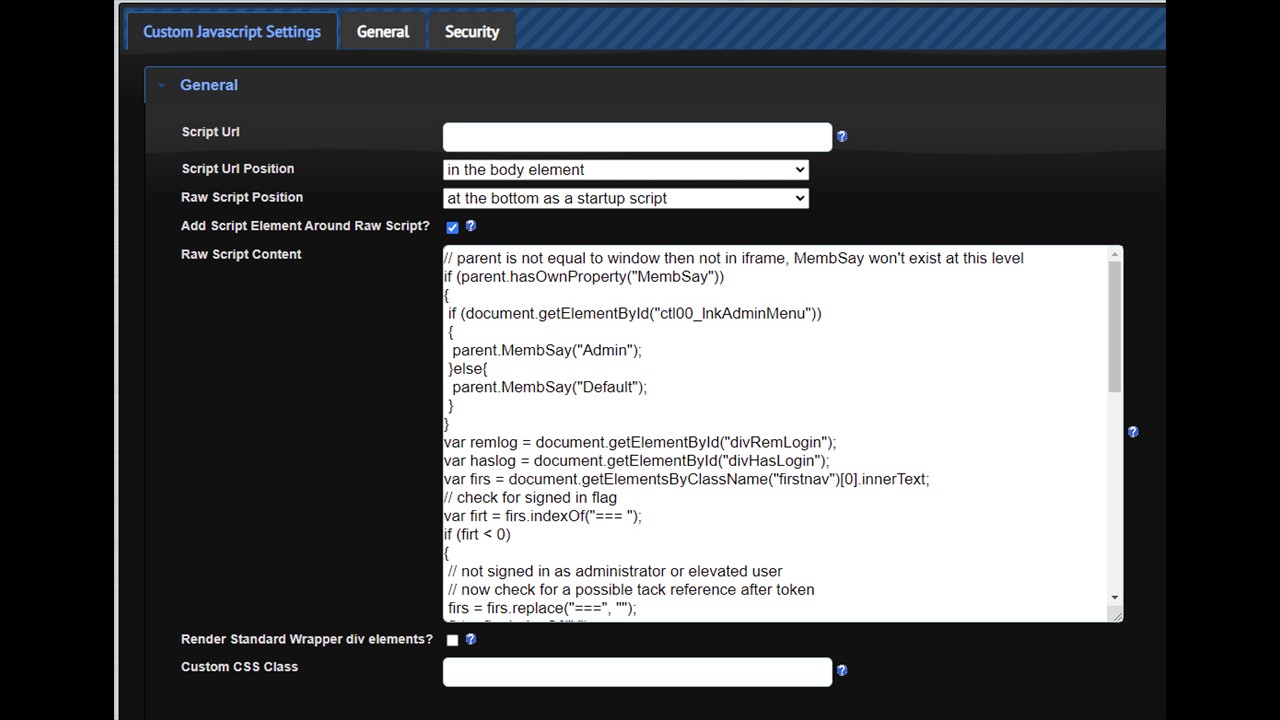This screenshot has width=1280, height=720.
Task: Open the Script Url Position dropdown
Action: click(x=625, y=169)
